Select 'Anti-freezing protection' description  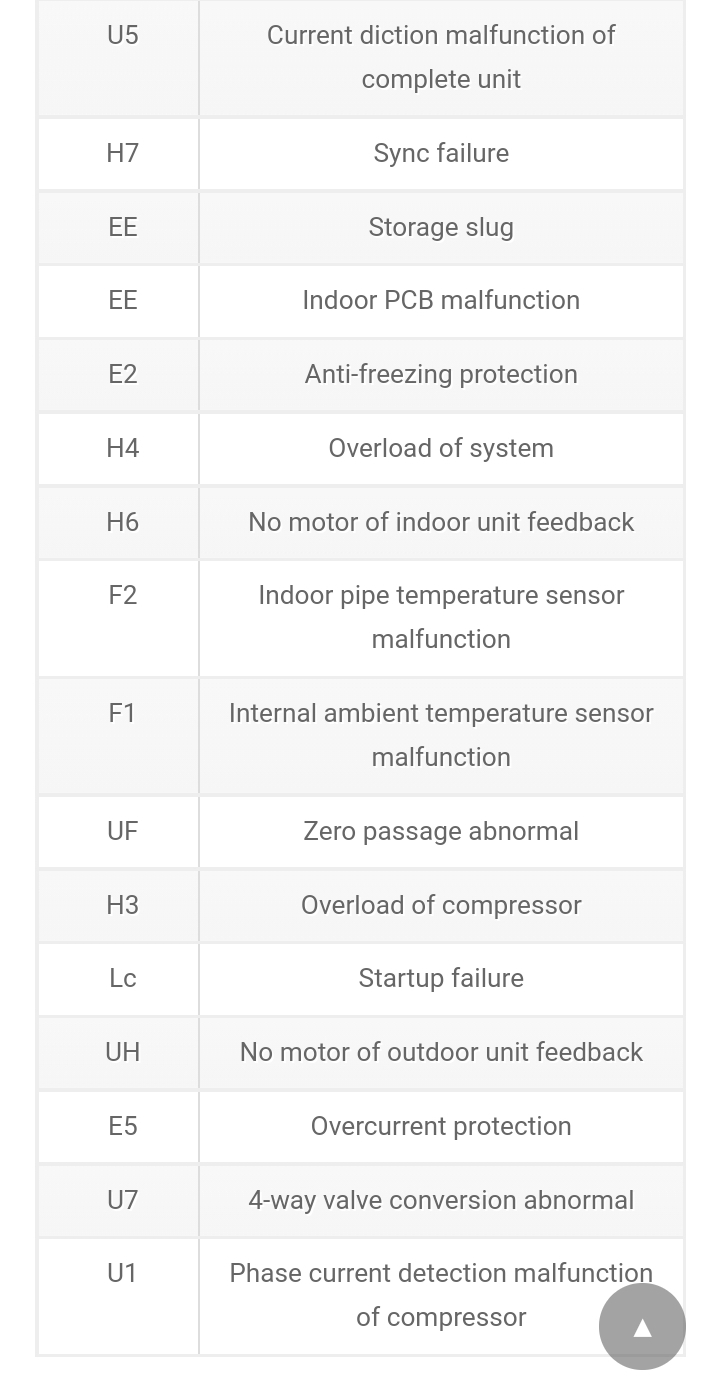point(441,374)
